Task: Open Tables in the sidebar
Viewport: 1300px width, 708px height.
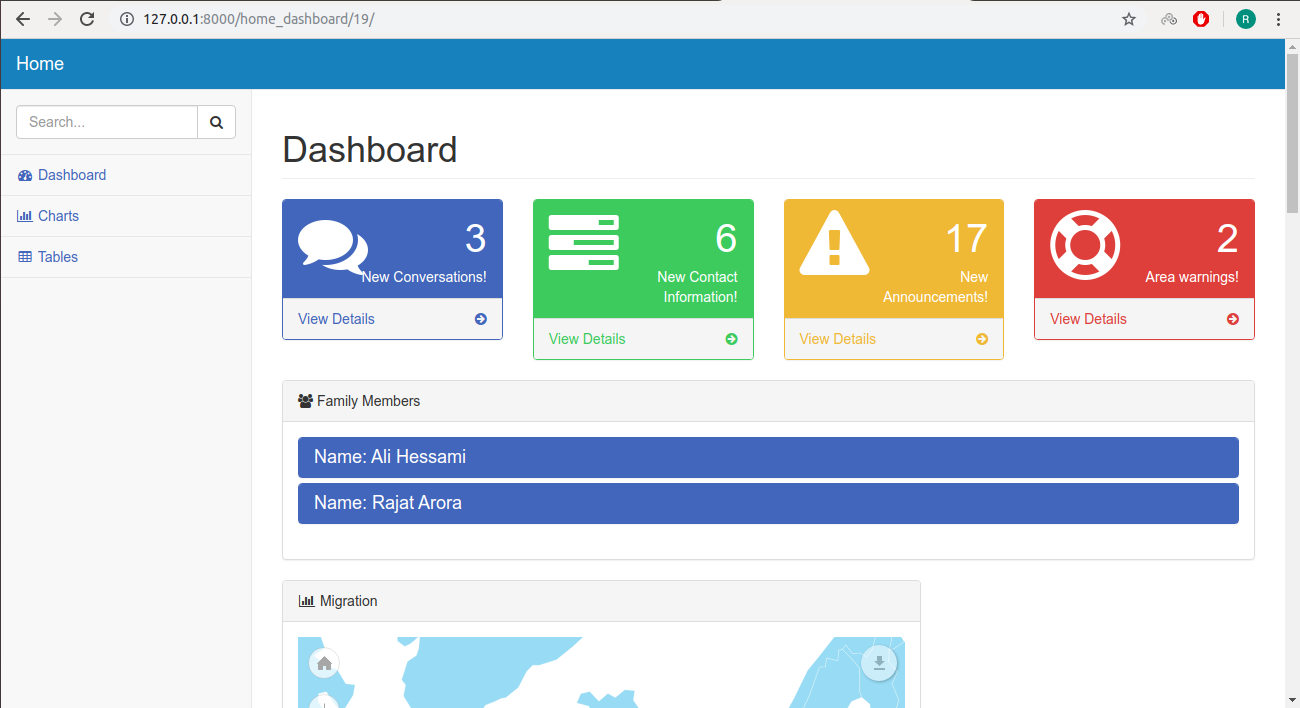Action: [125, 257]
